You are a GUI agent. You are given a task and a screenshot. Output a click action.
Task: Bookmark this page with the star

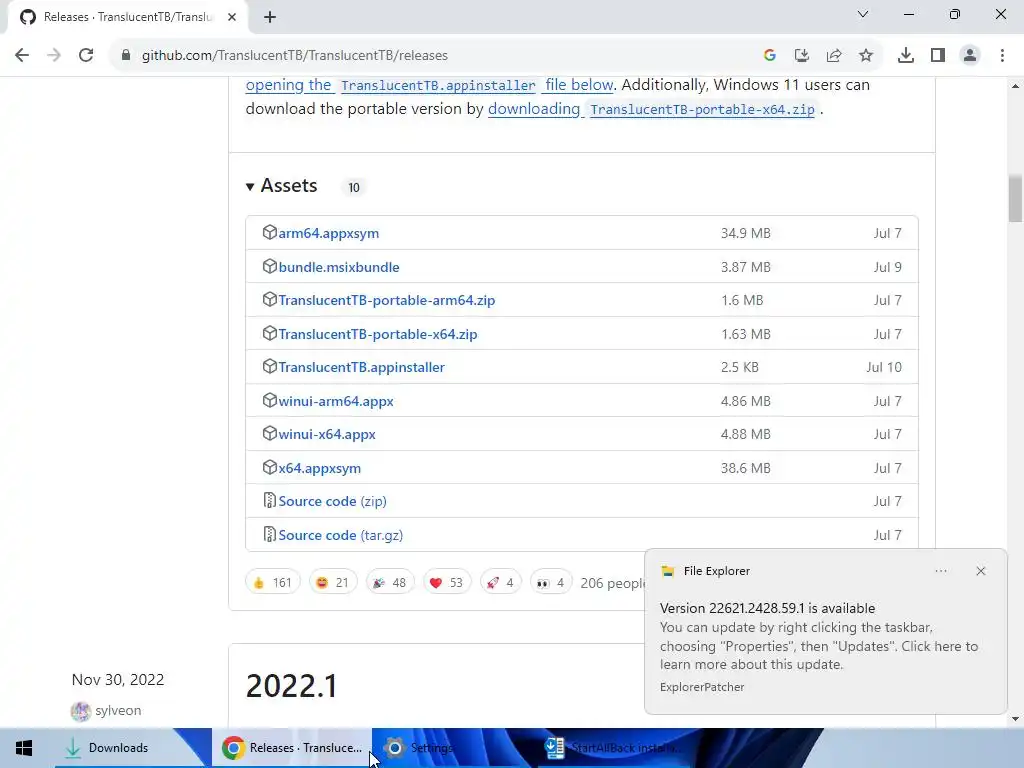point(866,56)
